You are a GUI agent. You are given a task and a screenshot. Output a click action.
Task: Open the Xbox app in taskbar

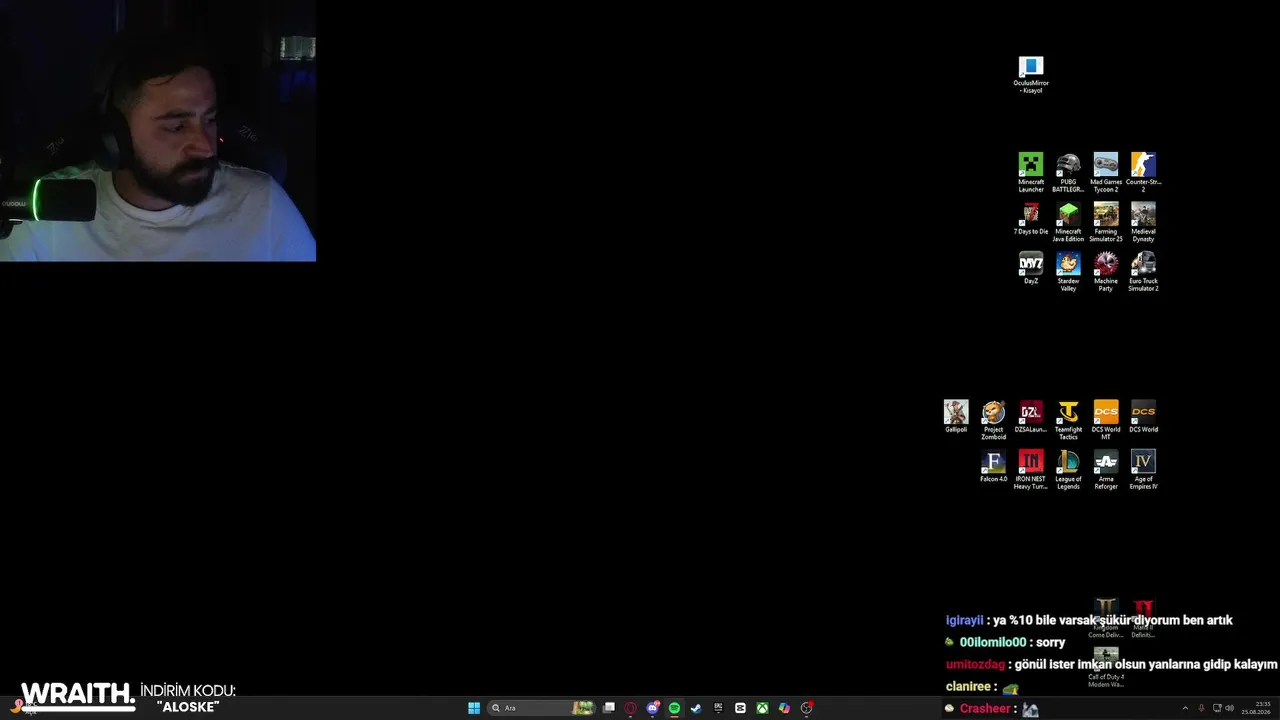point(762,708)
